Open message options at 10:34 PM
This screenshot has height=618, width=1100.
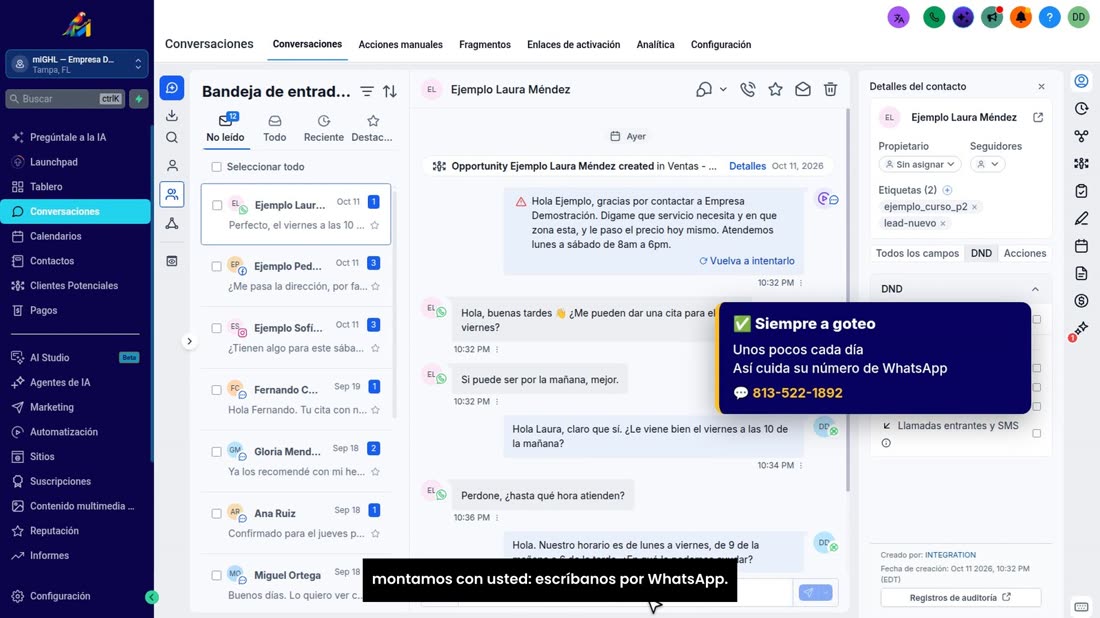coord(801,466)
